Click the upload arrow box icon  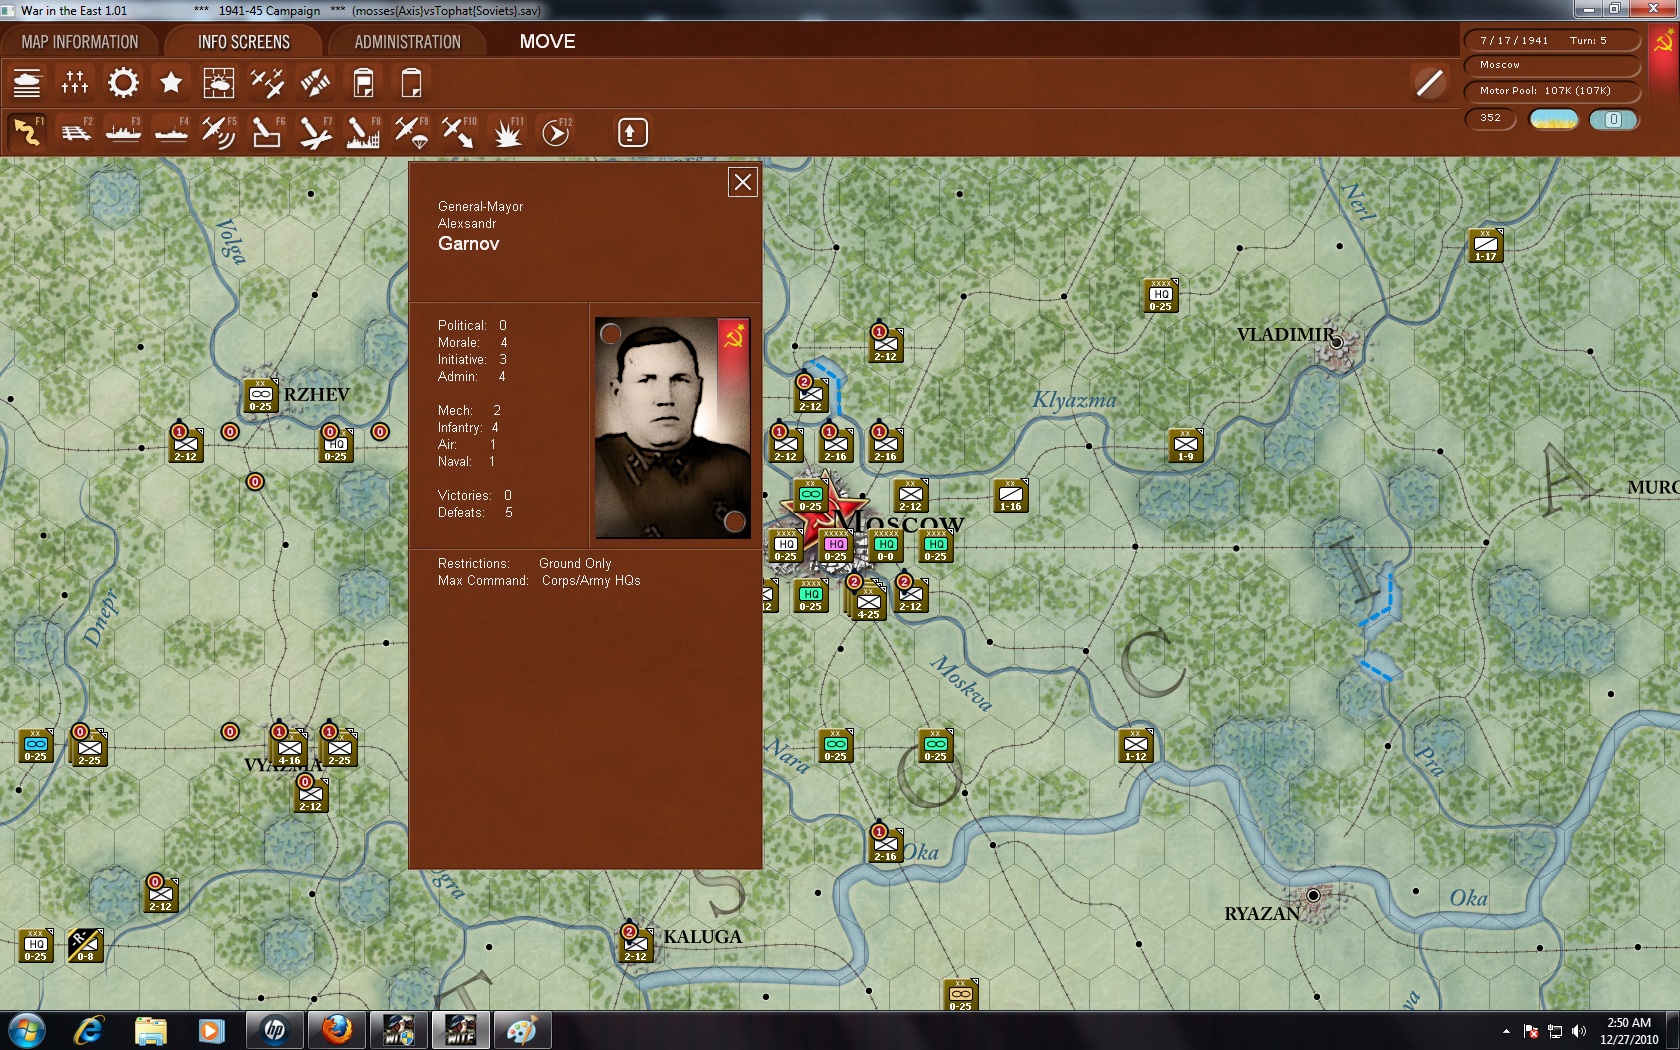[x=632, y=132]
